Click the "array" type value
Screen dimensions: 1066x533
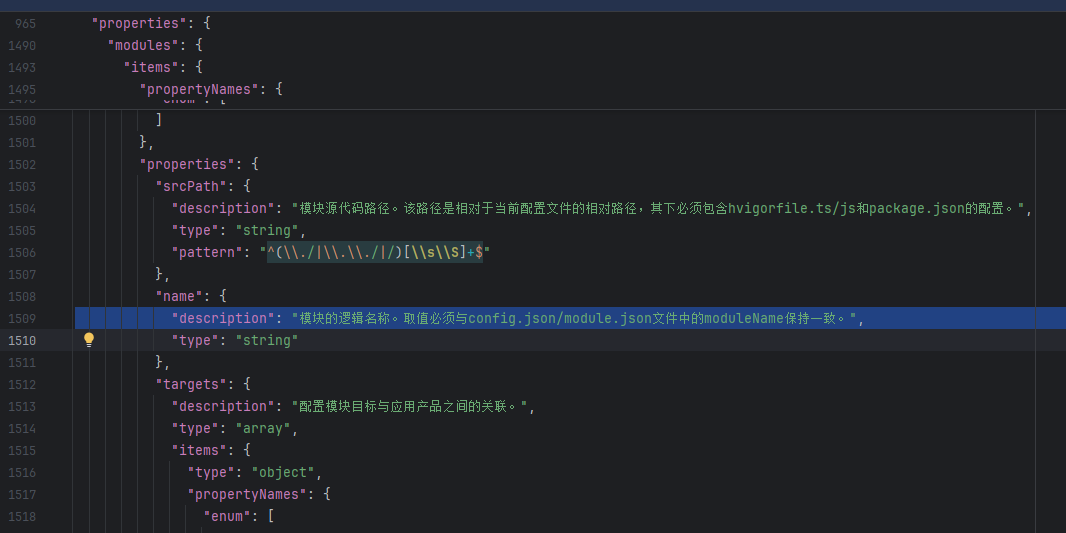[x=263, y=428]
